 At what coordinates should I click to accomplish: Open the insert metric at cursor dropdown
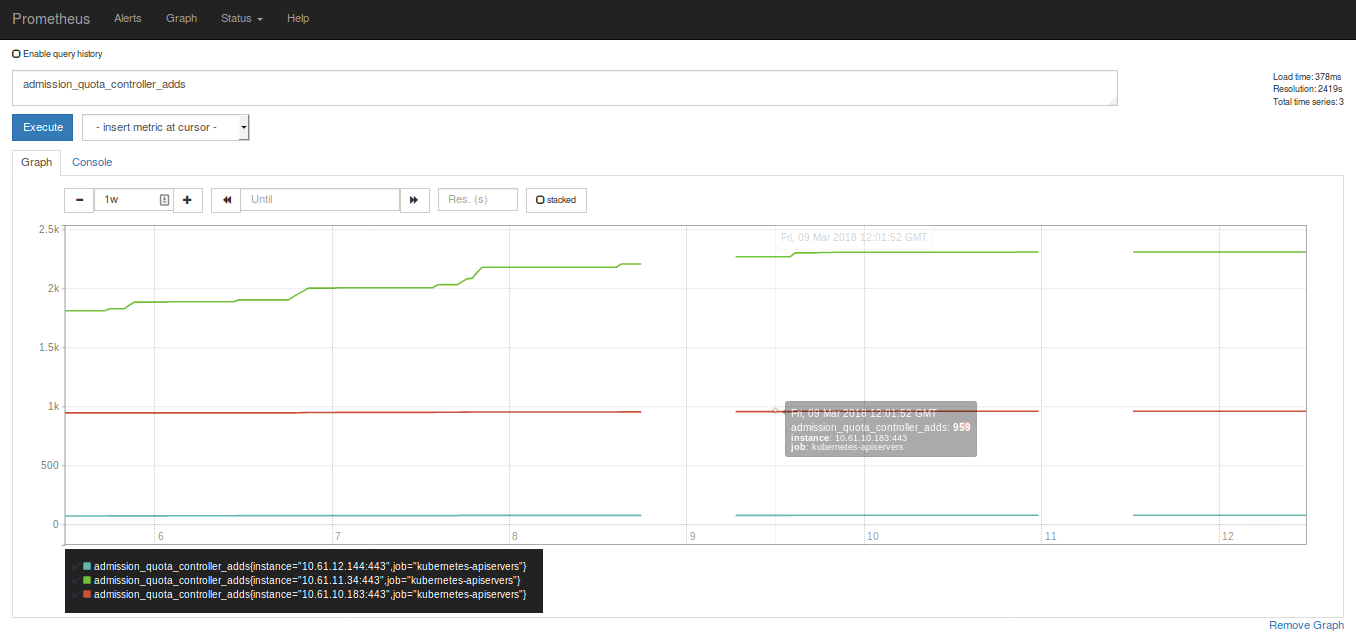click(165, 127)
